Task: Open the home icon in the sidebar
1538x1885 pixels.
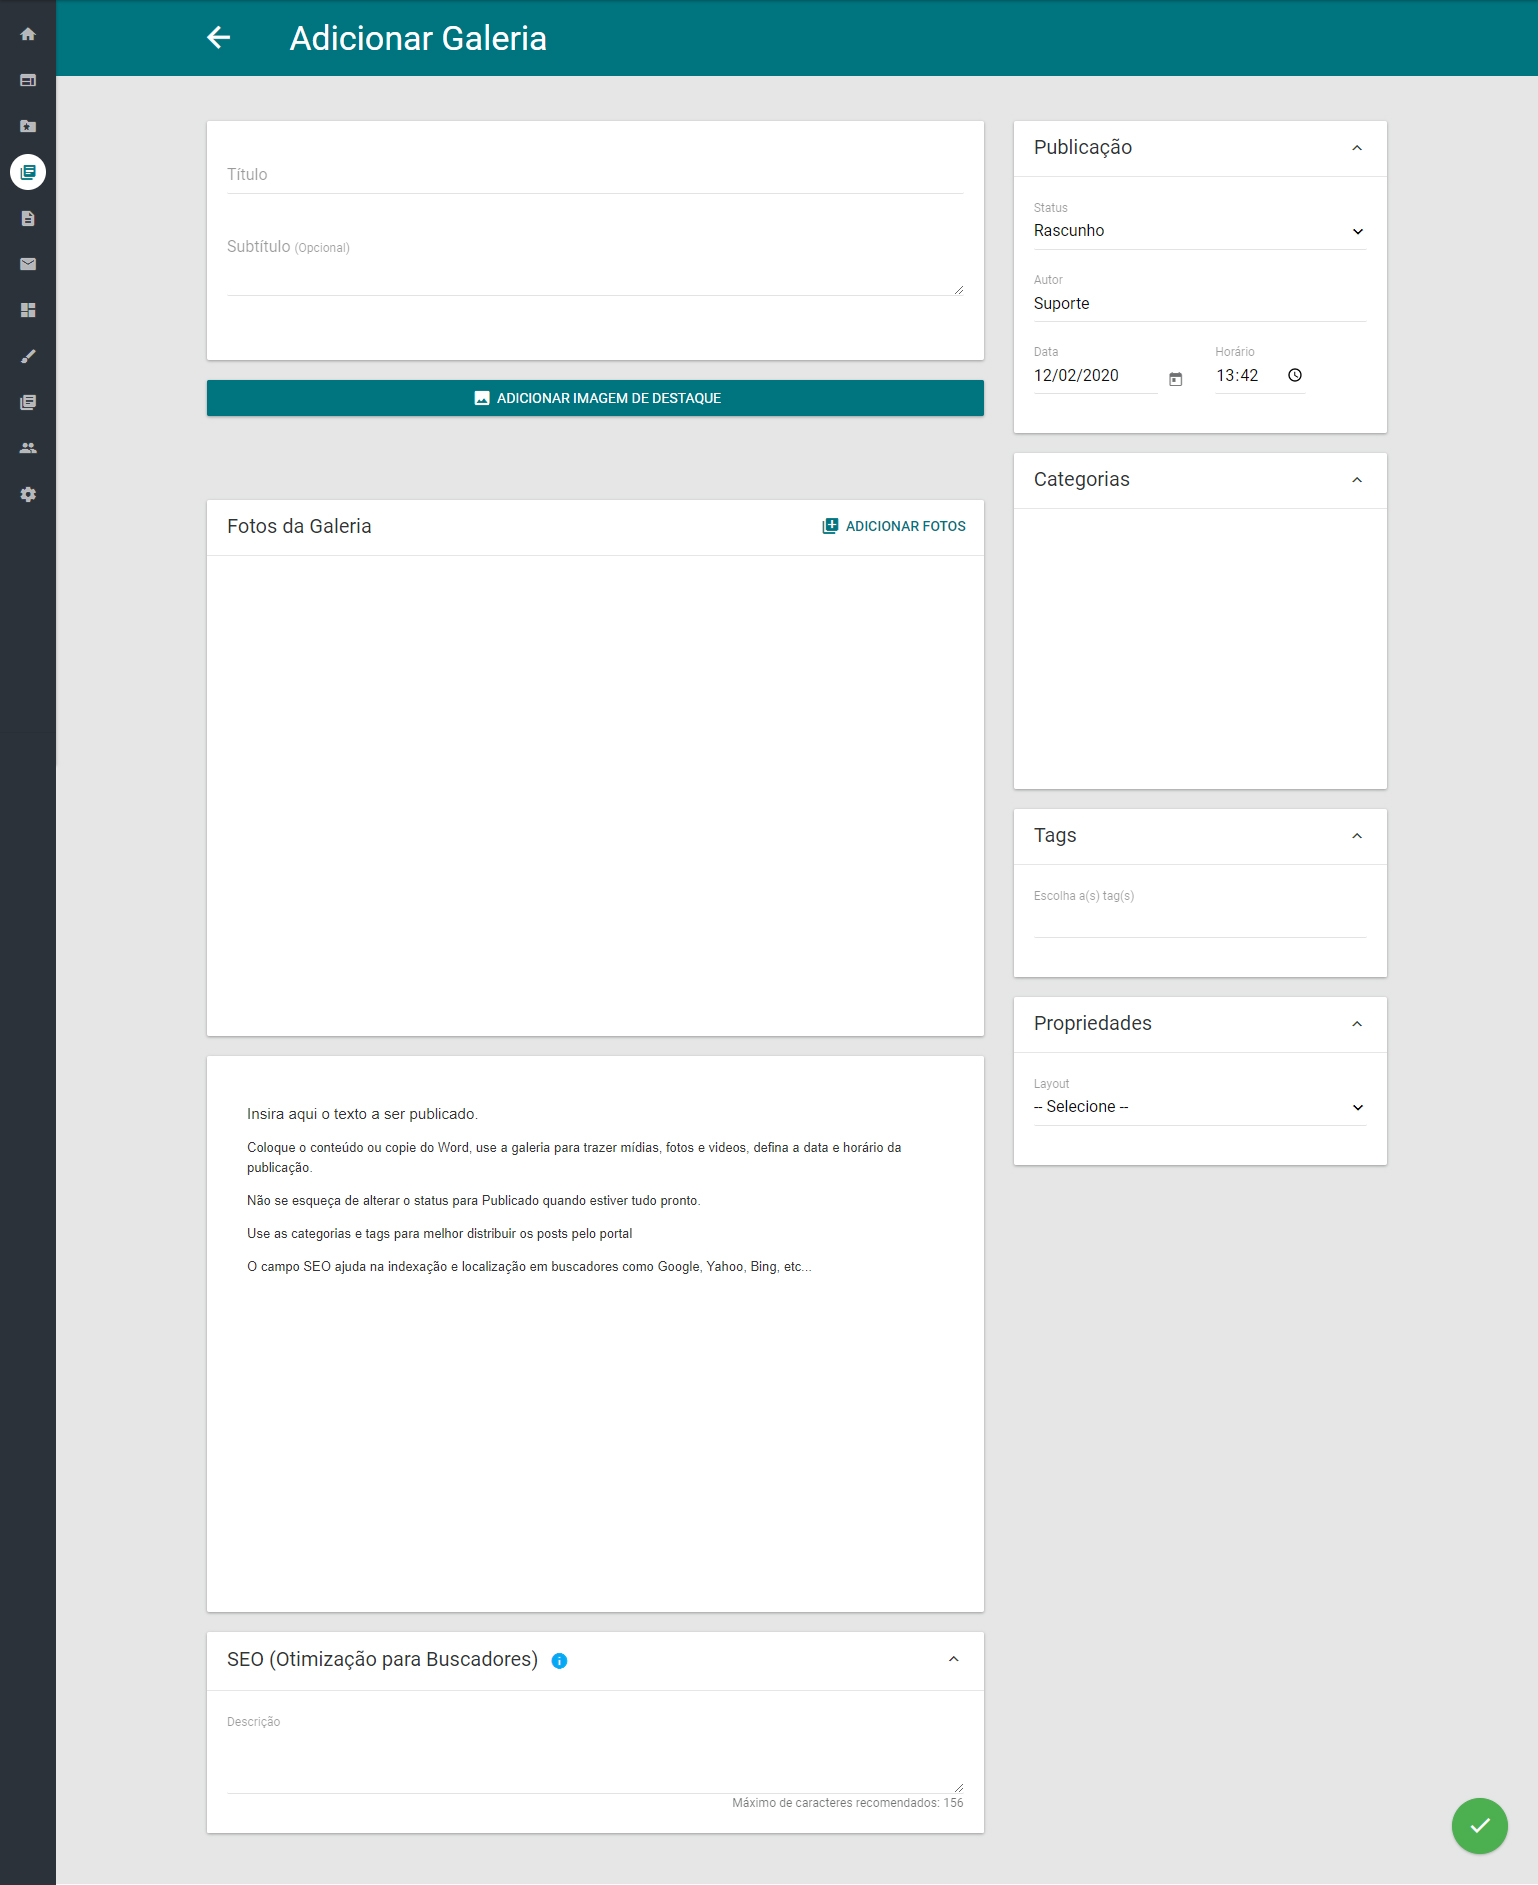Action: [28, 34]
